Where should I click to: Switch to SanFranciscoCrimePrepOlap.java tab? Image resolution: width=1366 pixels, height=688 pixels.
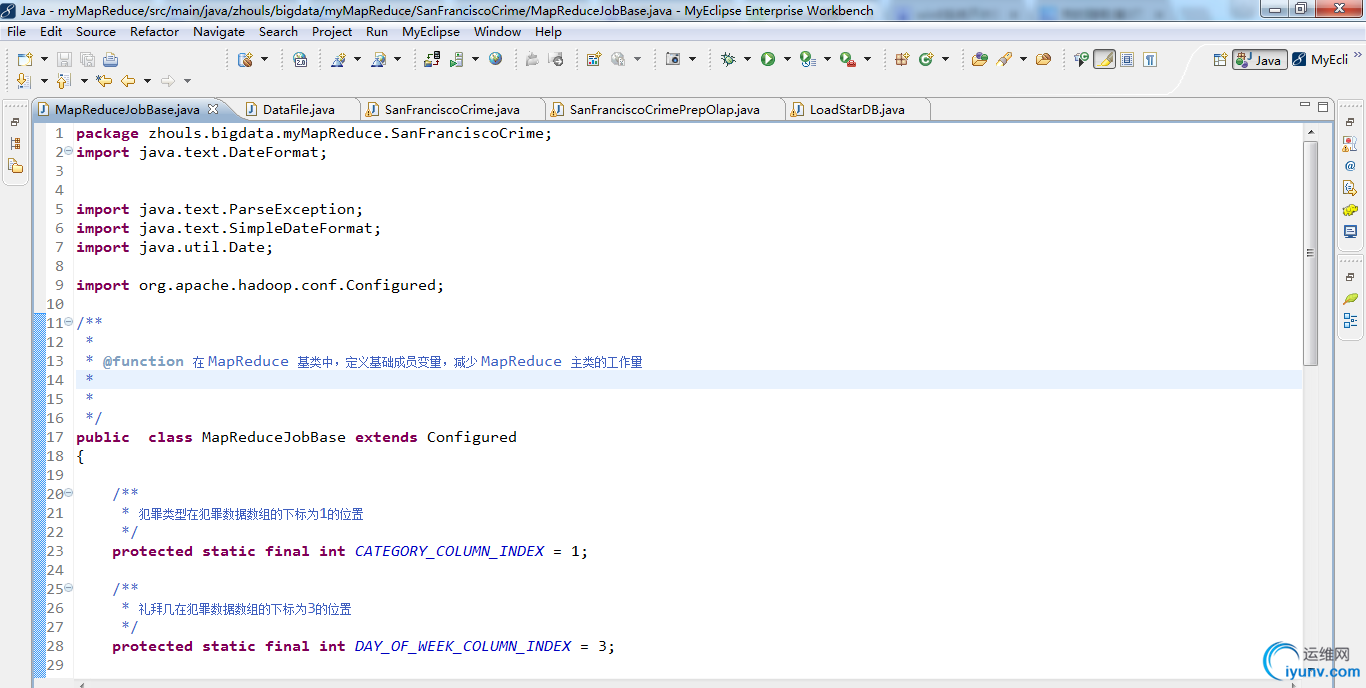[x=664, y=109]
